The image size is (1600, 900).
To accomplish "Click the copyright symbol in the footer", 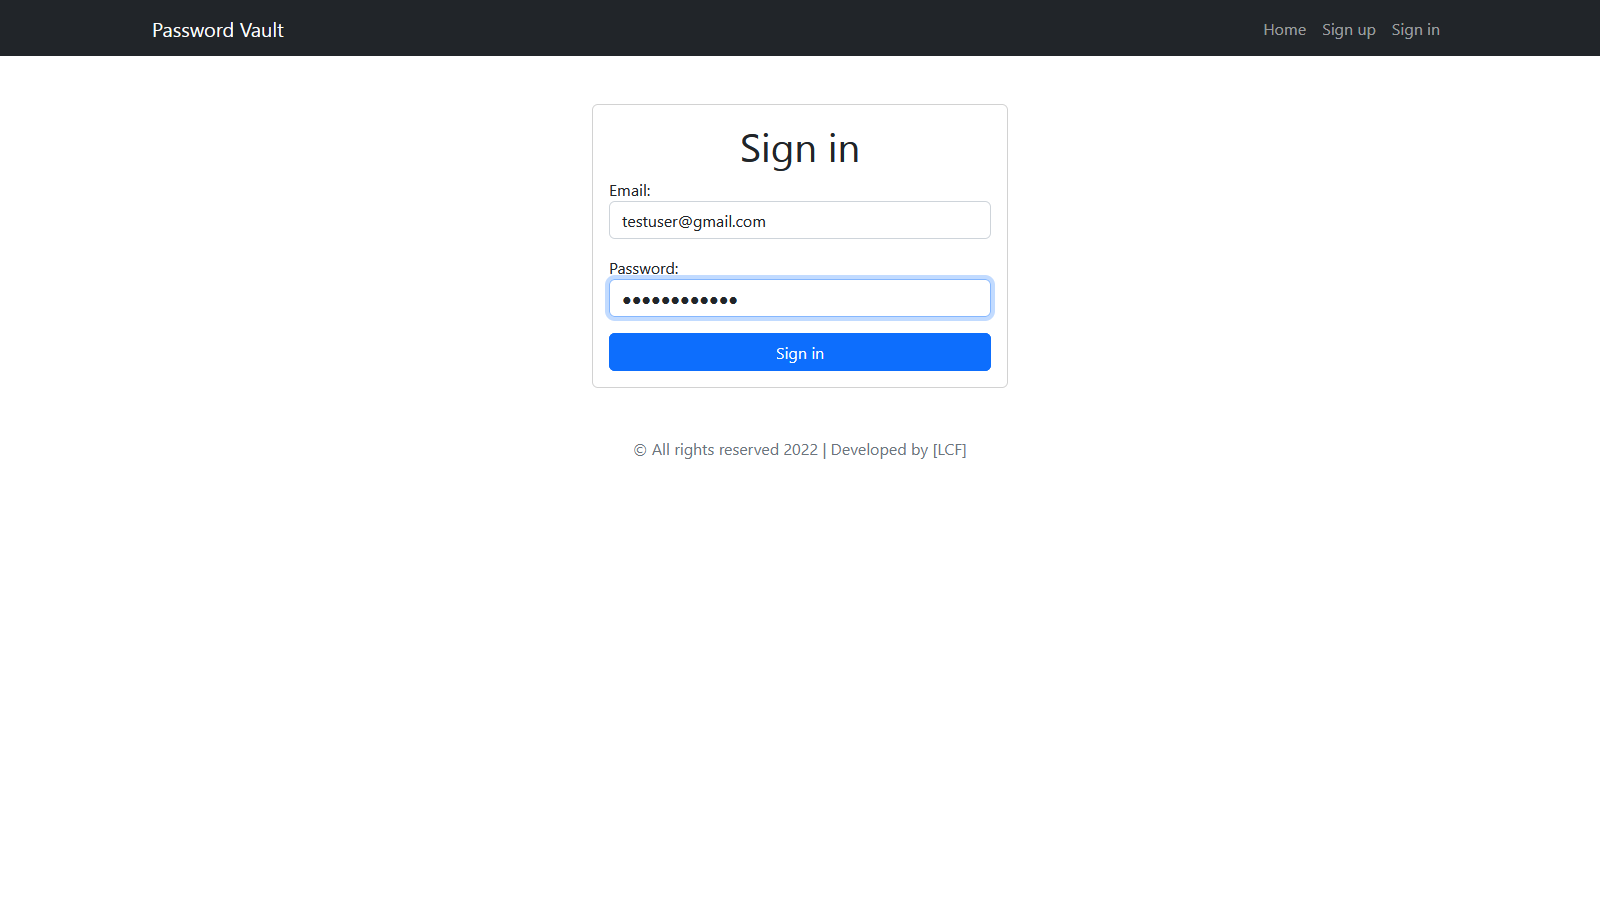I will point(640,450).
